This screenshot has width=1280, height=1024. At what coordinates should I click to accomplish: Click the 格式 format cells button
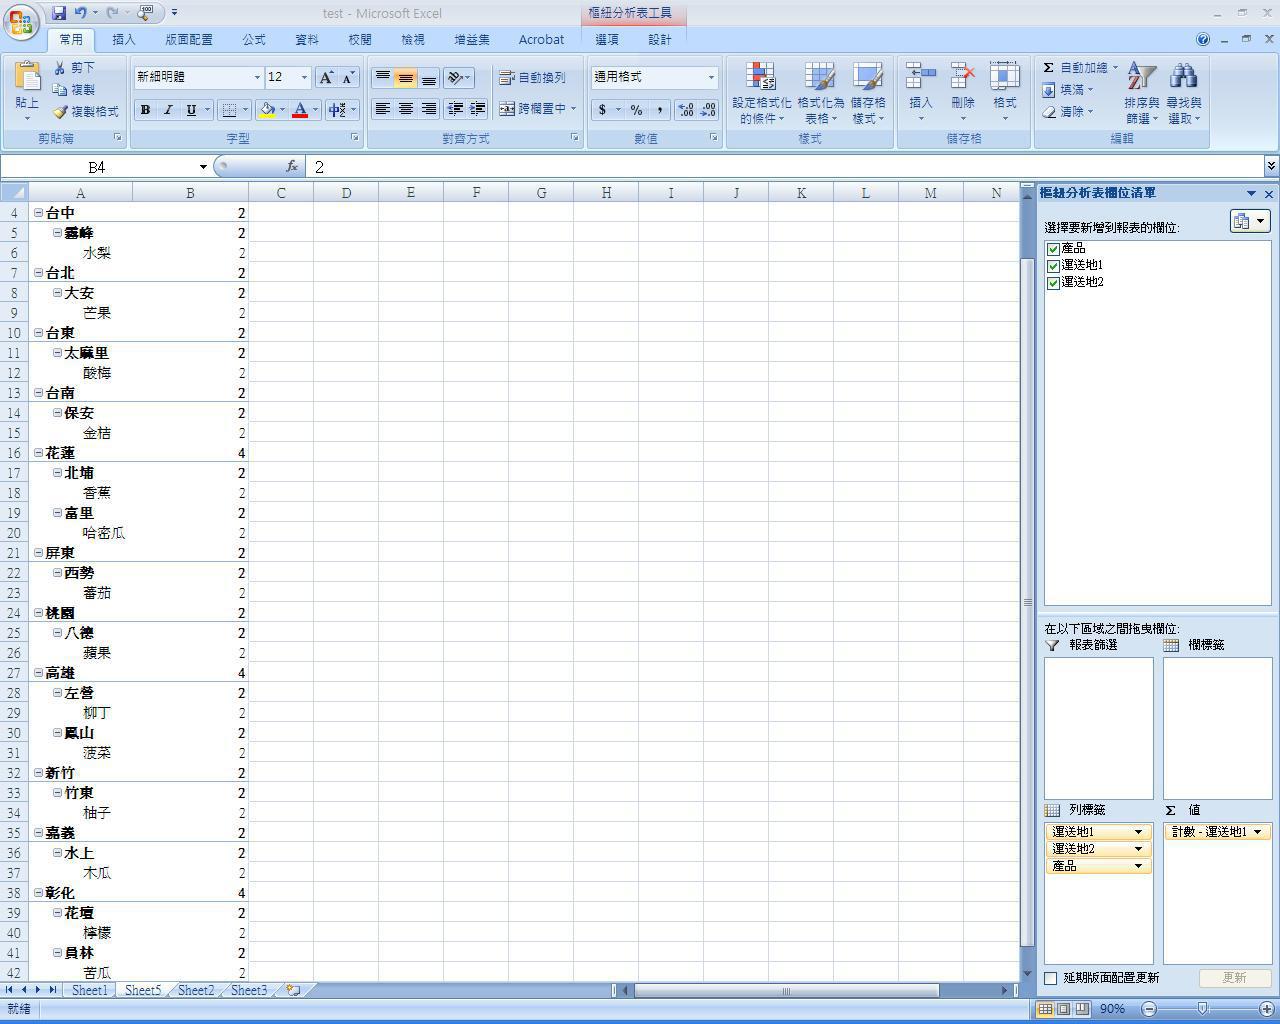click(x=1005, y=93)
